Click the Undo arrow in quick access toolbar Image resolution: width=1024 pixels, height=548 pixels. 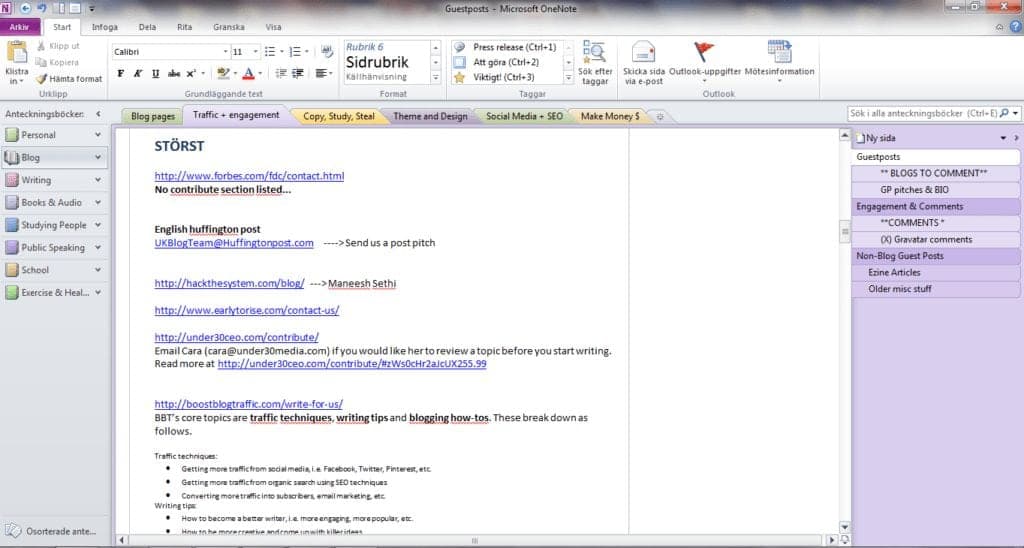click(x=42, y=8)
